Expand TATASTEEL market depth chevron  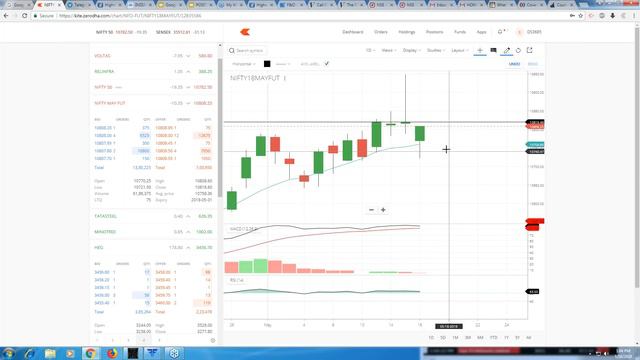188,216
